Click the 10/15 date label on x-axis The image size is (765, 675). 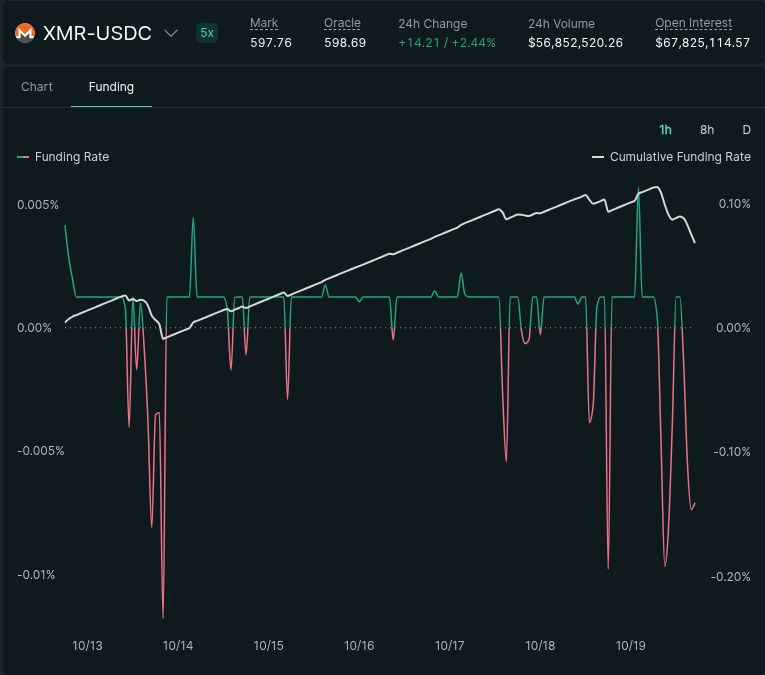click(x=268, y=646)
